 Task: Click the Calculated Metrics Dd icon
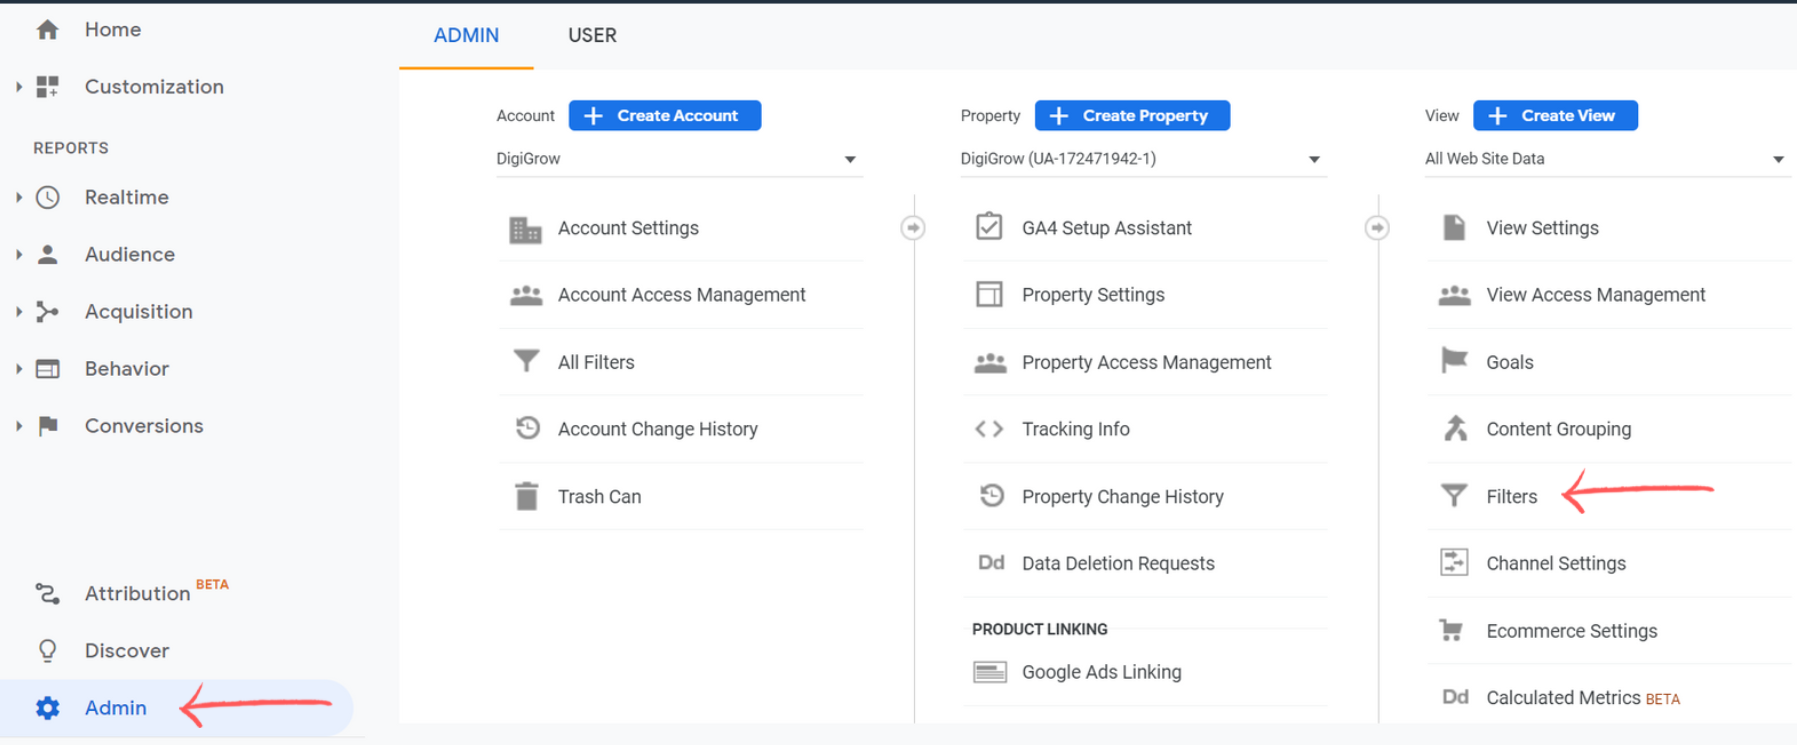coord(1455,697)
